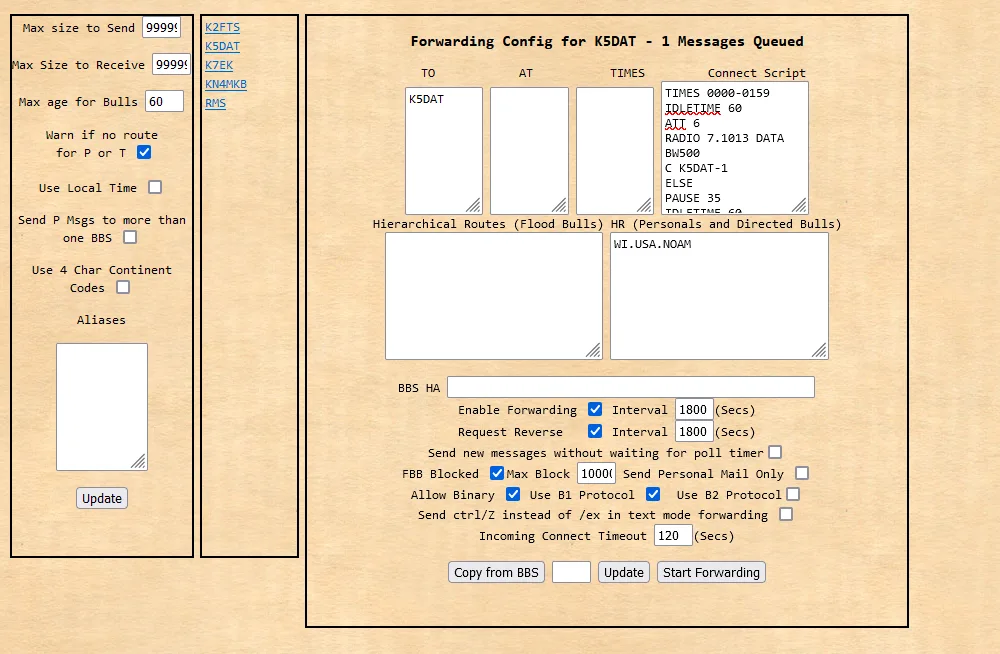Click the TO text area corner grip

[x=473, y=205]
